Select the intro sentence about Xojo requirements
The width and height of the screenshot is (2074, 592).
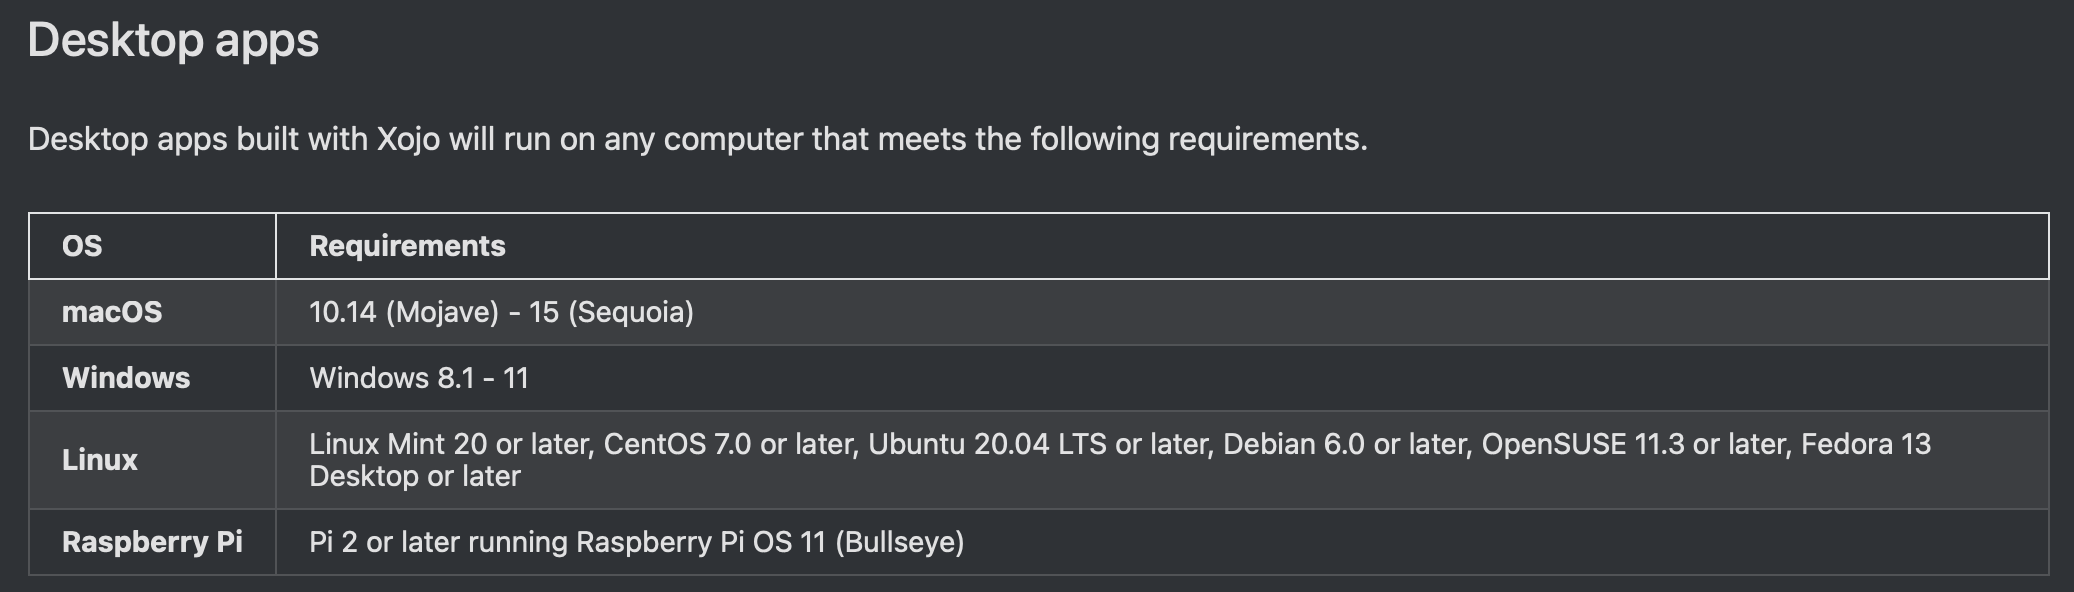697,139
